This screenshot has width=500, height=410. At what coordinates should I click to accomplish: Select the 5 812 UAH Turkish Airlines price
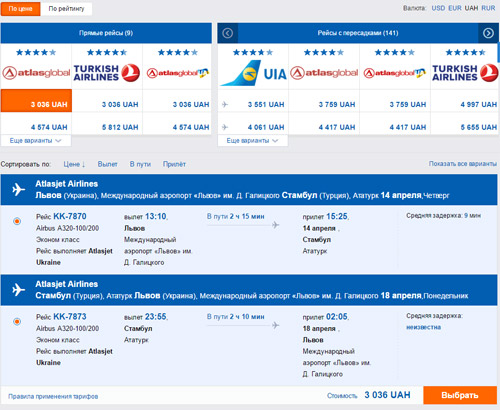point(120,127)
